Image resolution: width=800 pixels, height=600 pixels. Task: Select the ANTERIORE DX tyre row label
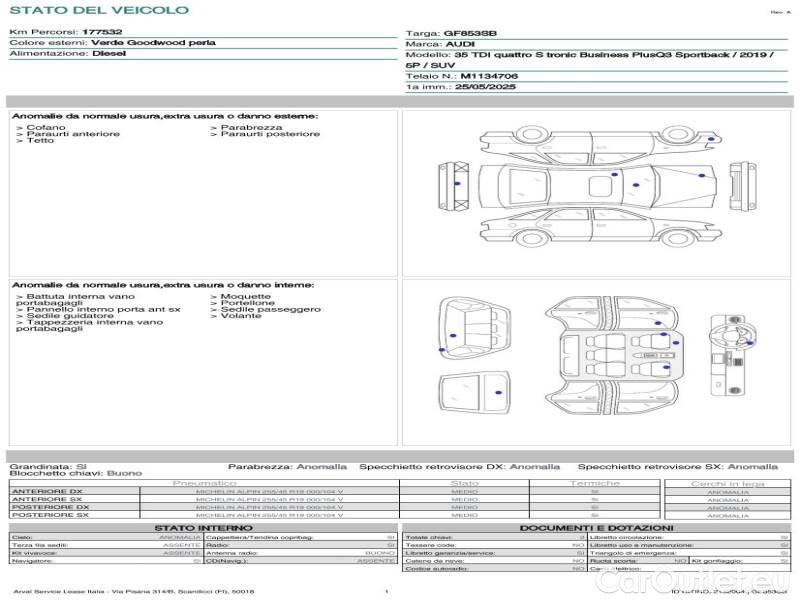click(46, 491)
